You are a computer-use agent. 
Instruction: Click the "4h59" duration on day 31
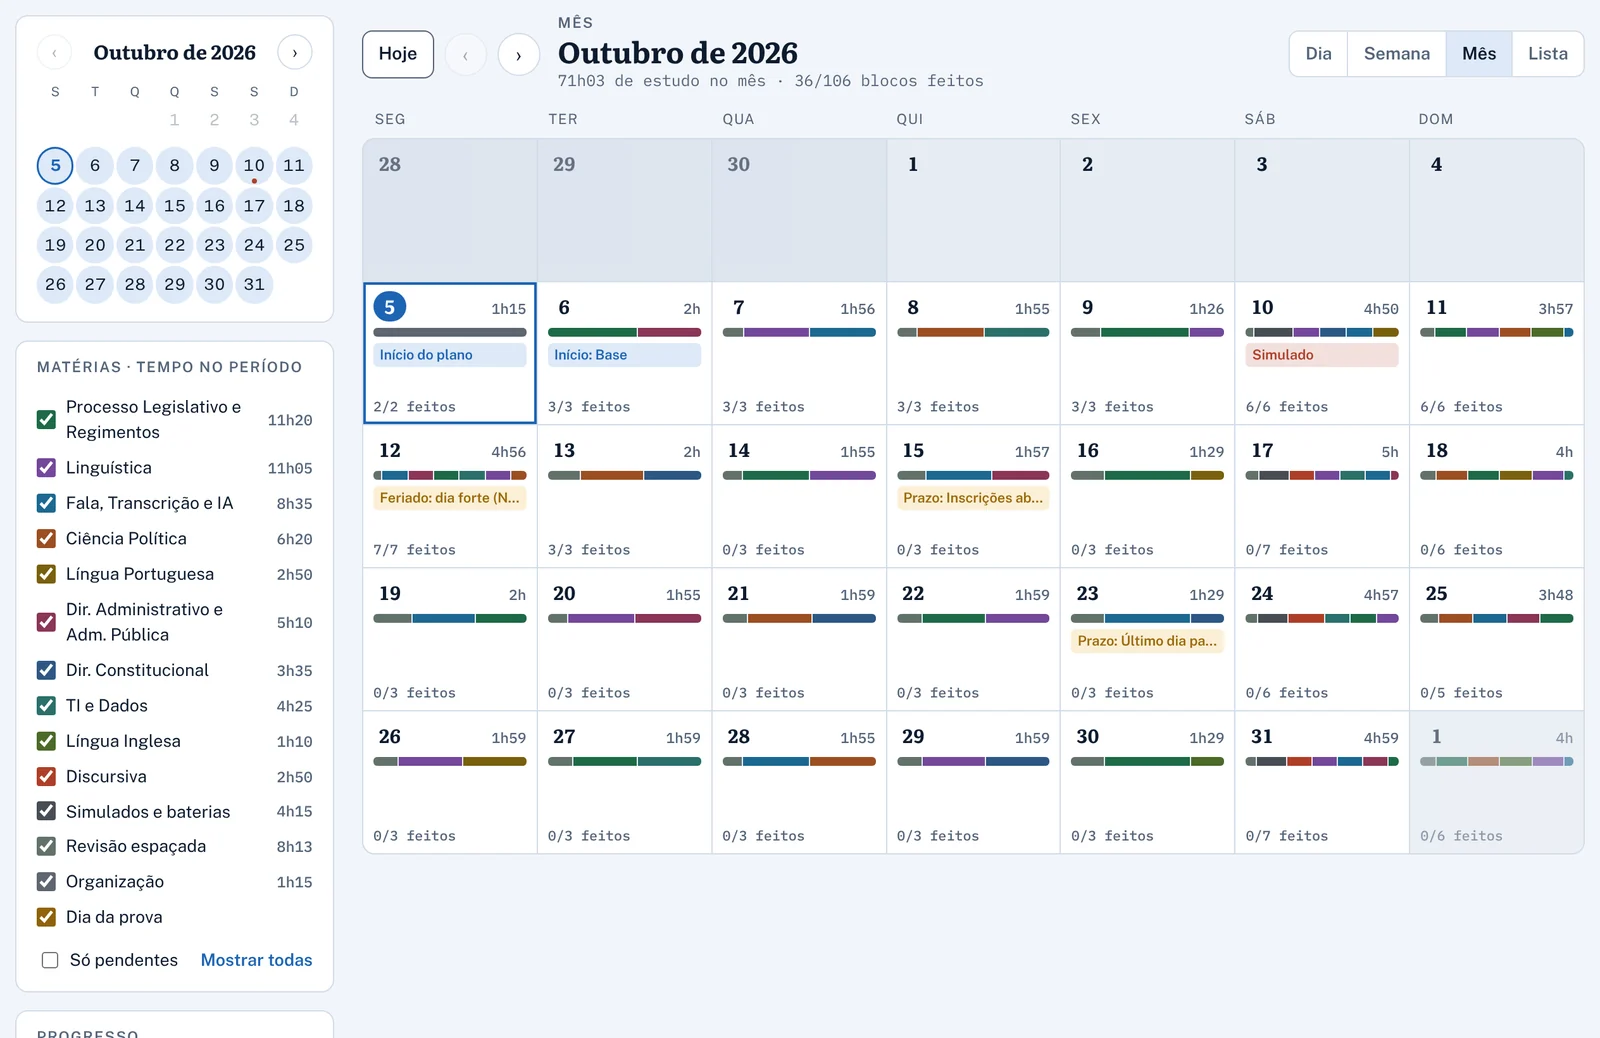(1381, 738)
